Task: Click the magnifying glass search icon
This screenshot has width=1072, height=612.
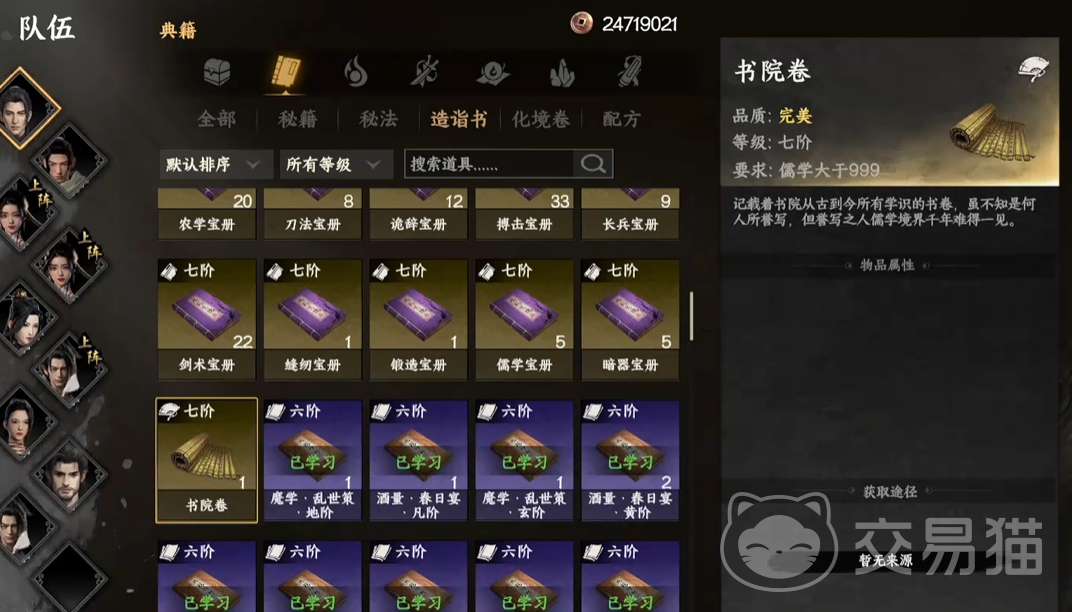Action: tap(593, 164)
